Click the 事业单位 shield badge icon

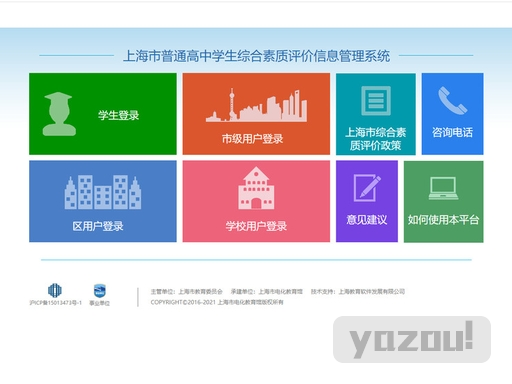[x=99, y=291]
